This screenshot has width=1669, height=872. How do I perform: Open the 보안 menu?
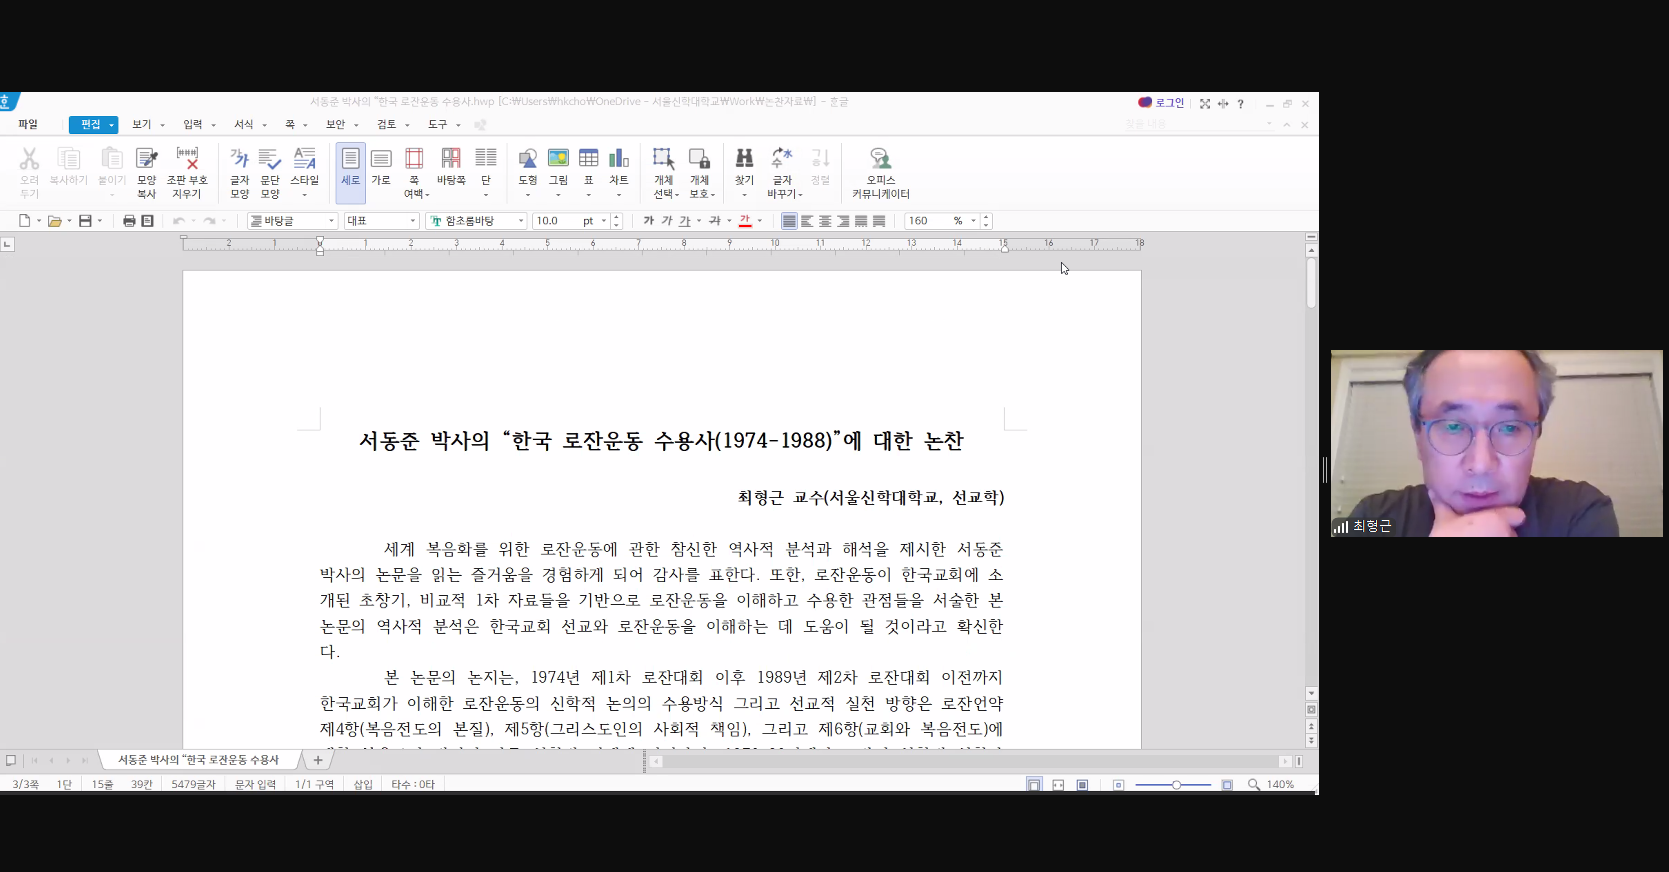336,125
